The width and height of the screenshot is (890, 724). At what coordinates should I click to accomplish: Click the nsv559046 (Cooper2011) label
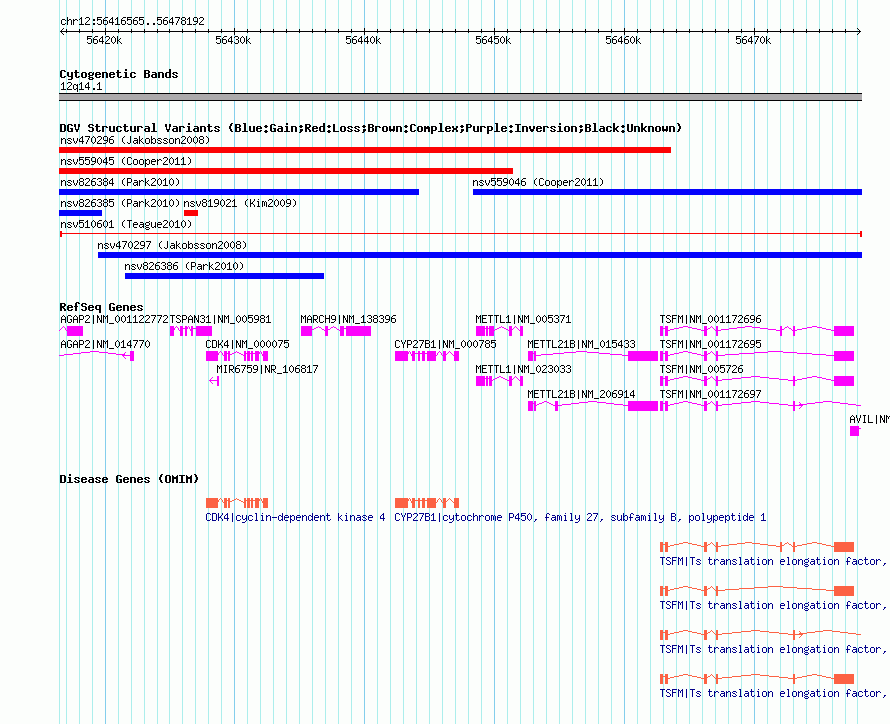click(538, 182)
